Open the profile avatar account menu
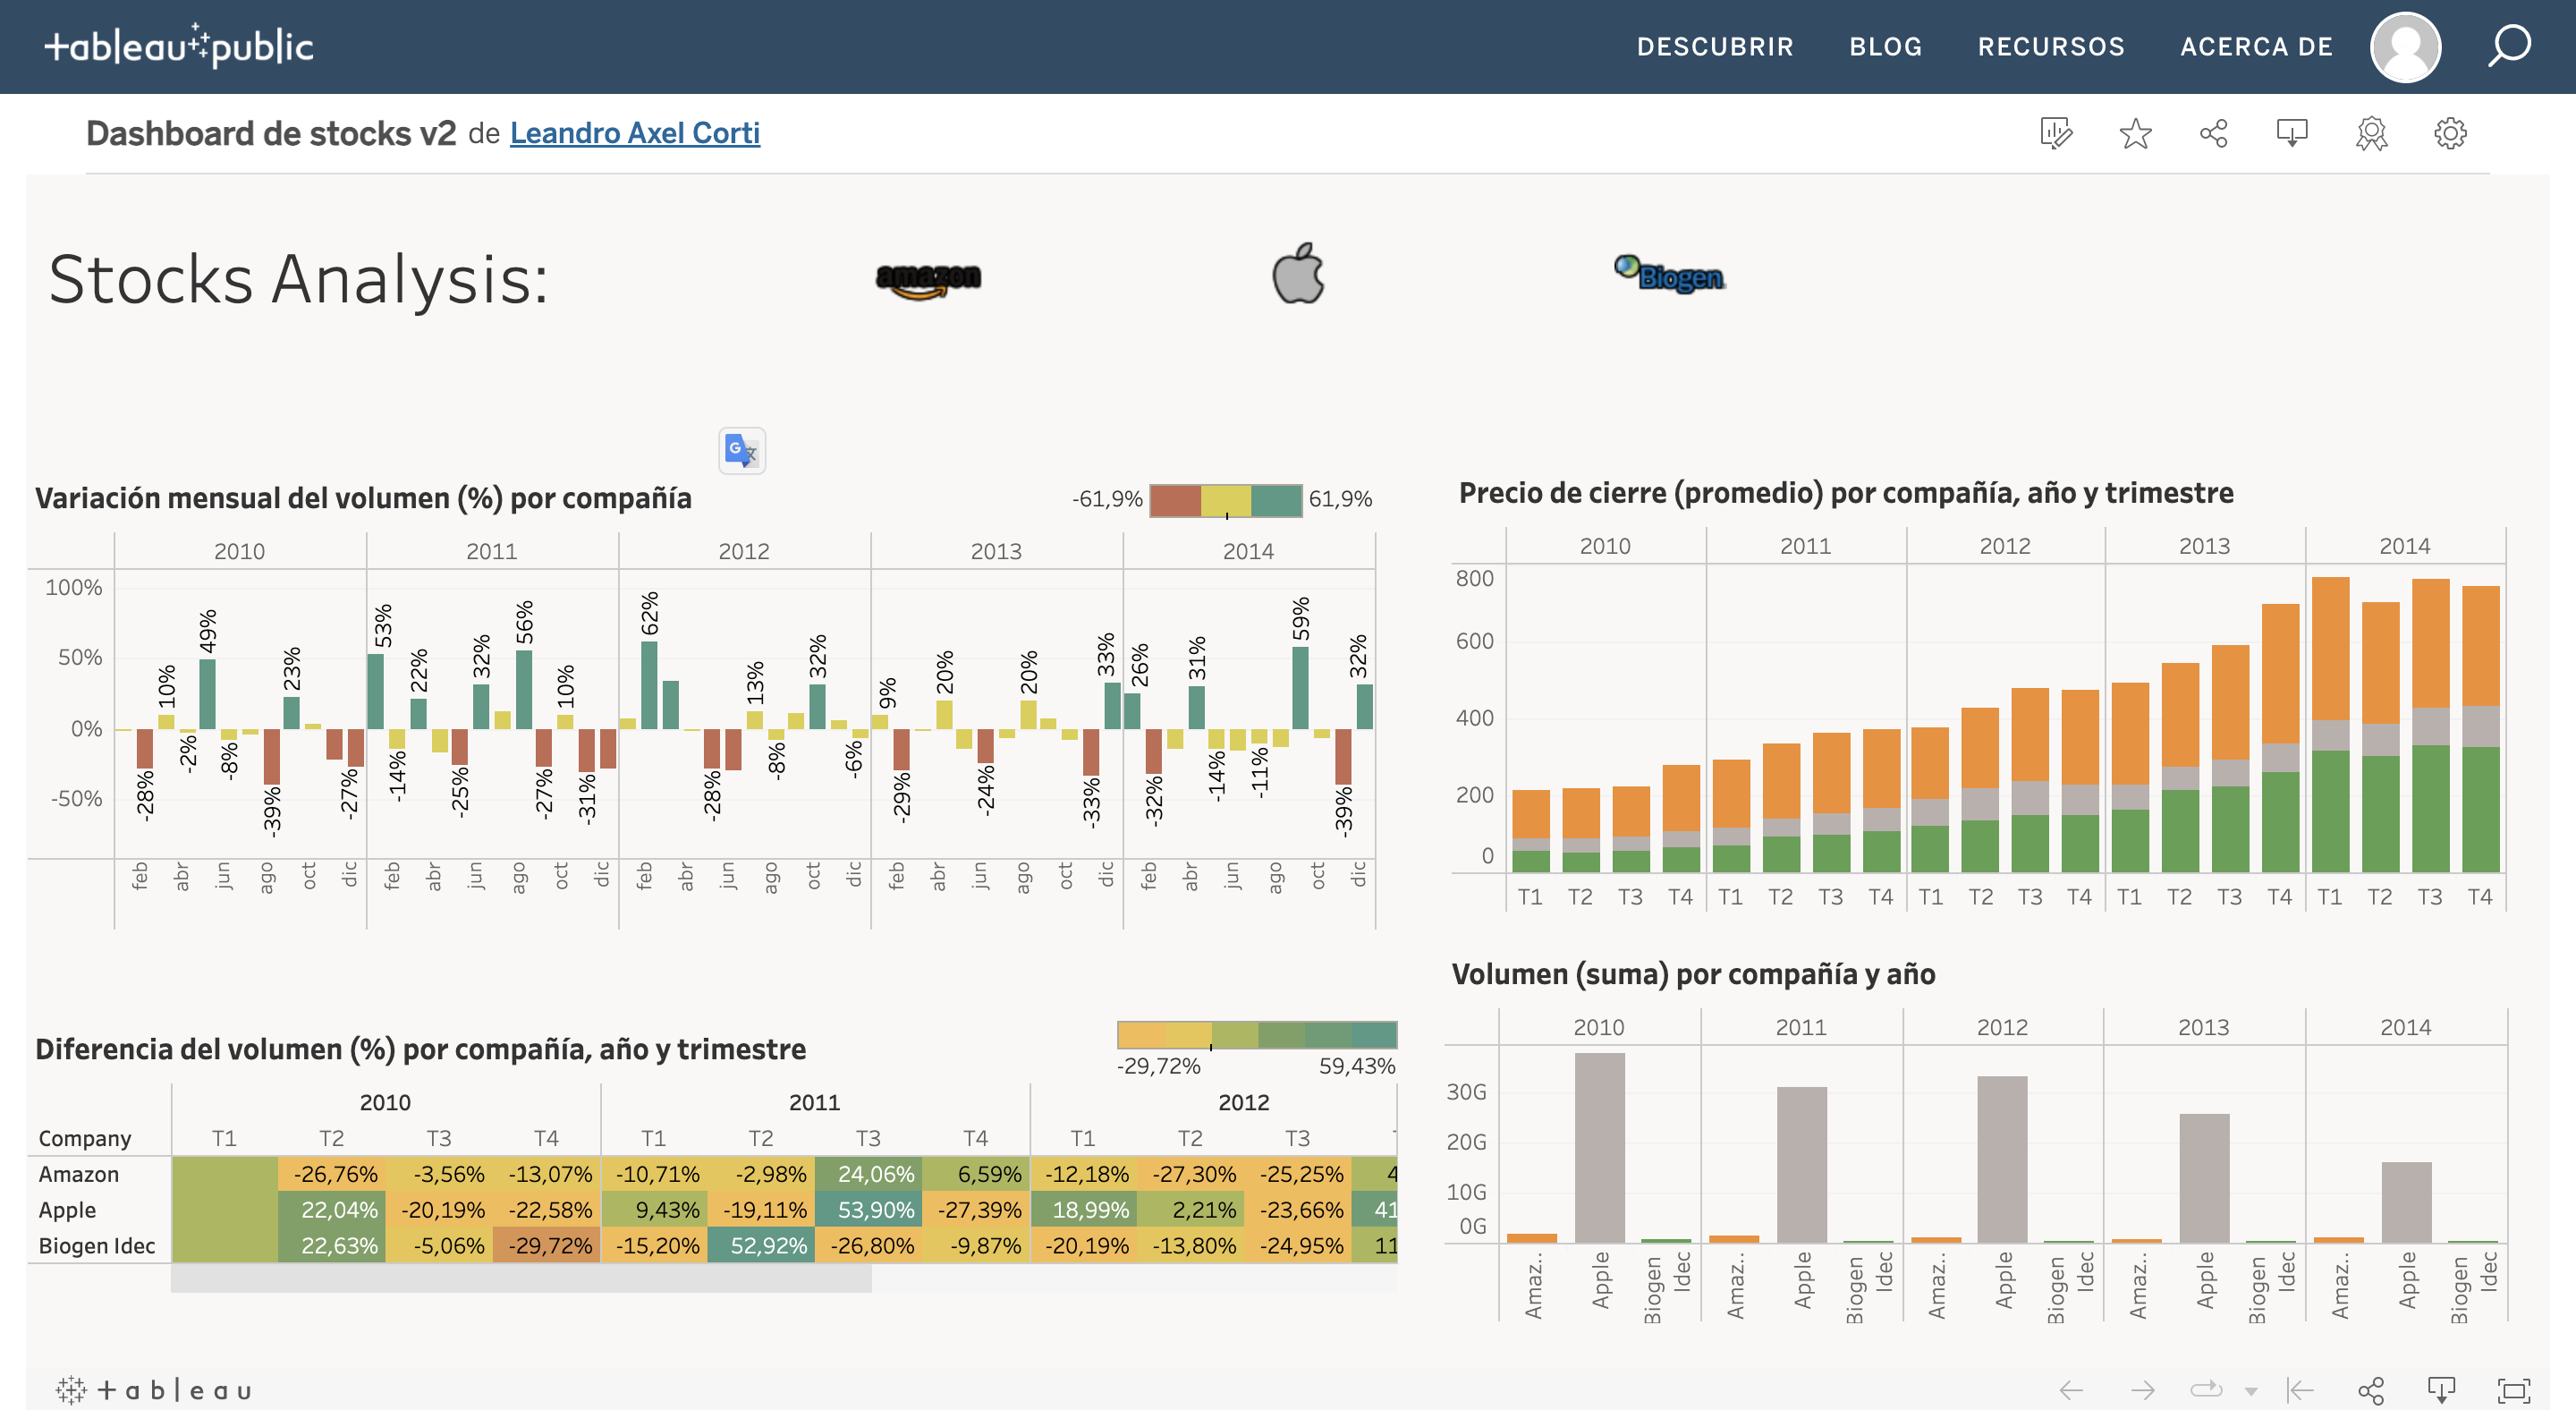The image size is (2576, 1410). point(2406,47)
